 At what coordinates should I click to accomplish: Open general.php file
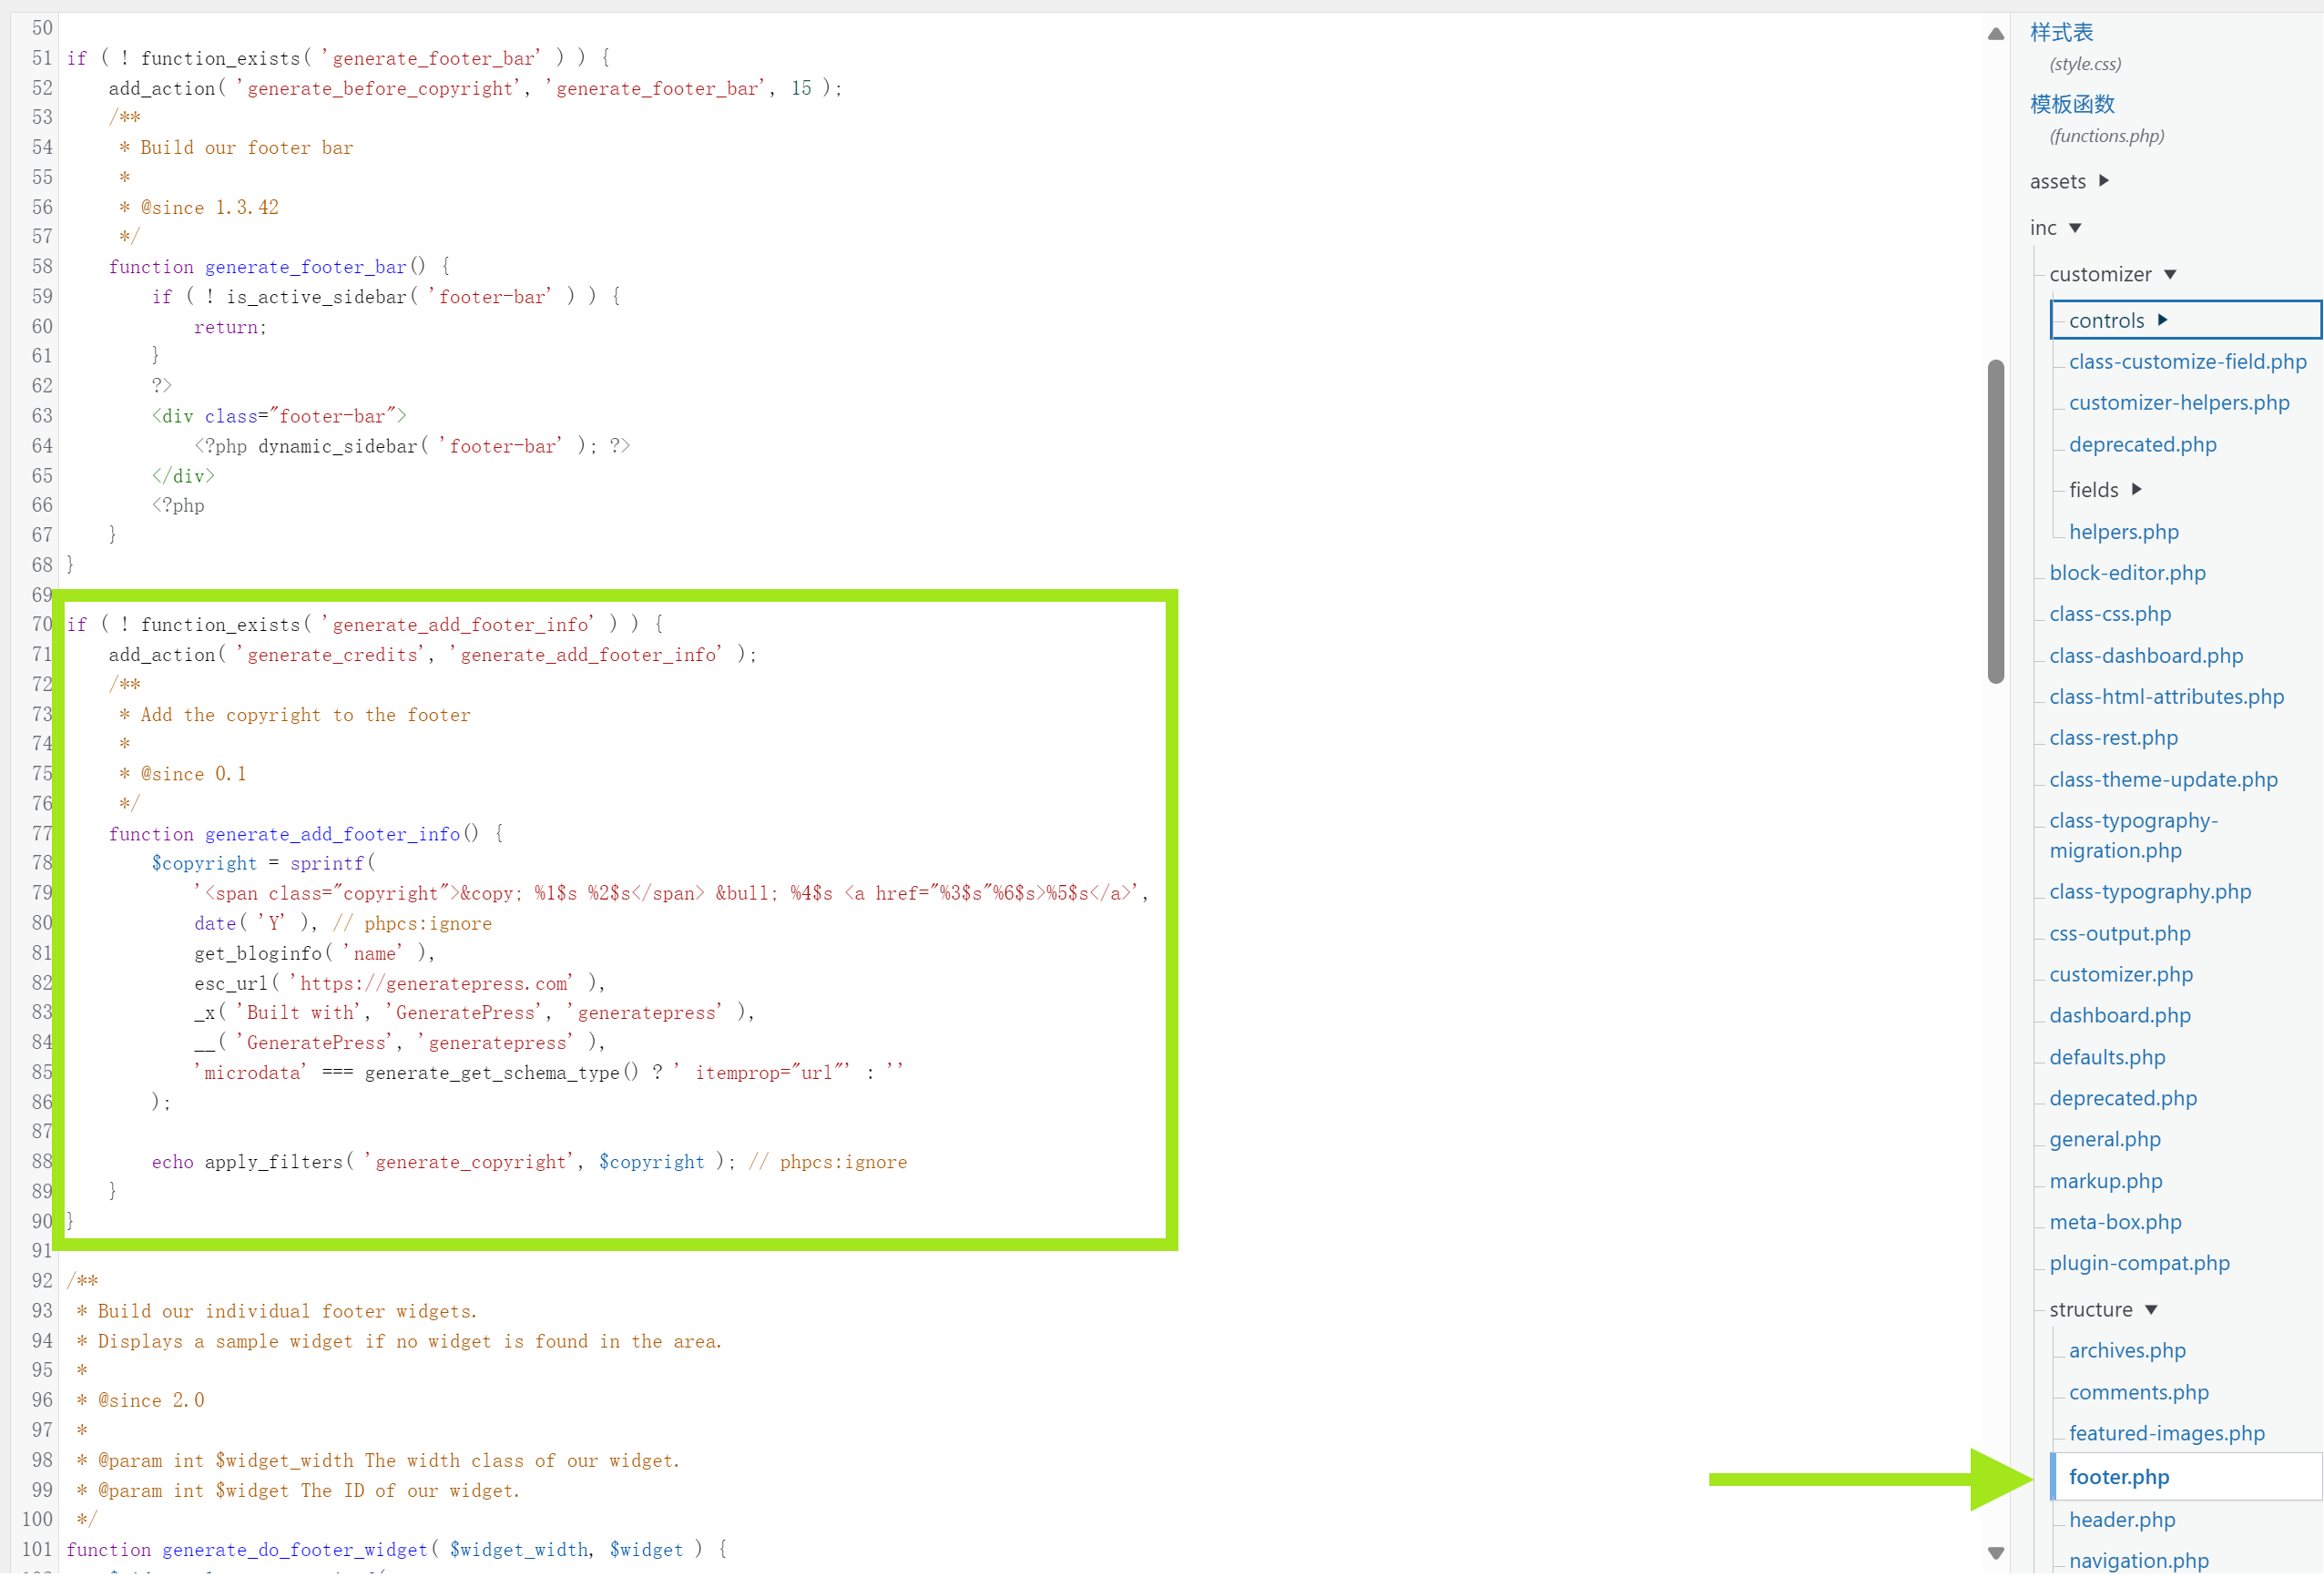(2104, 1140)
